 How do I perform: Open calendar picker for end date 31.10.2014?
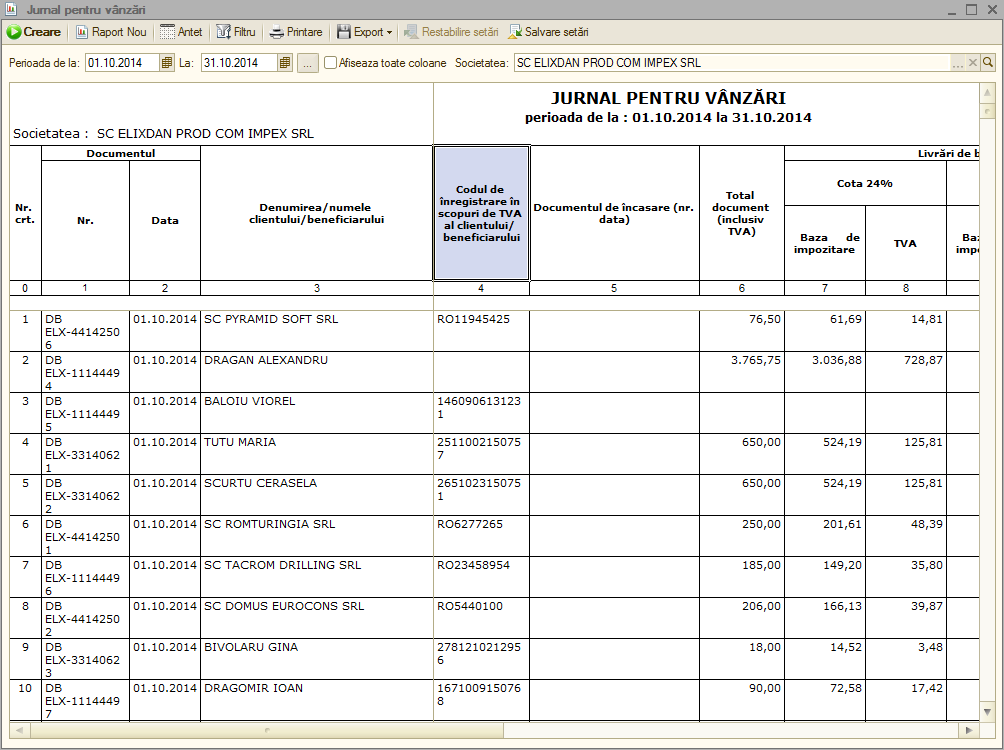(x=285, y=63)
